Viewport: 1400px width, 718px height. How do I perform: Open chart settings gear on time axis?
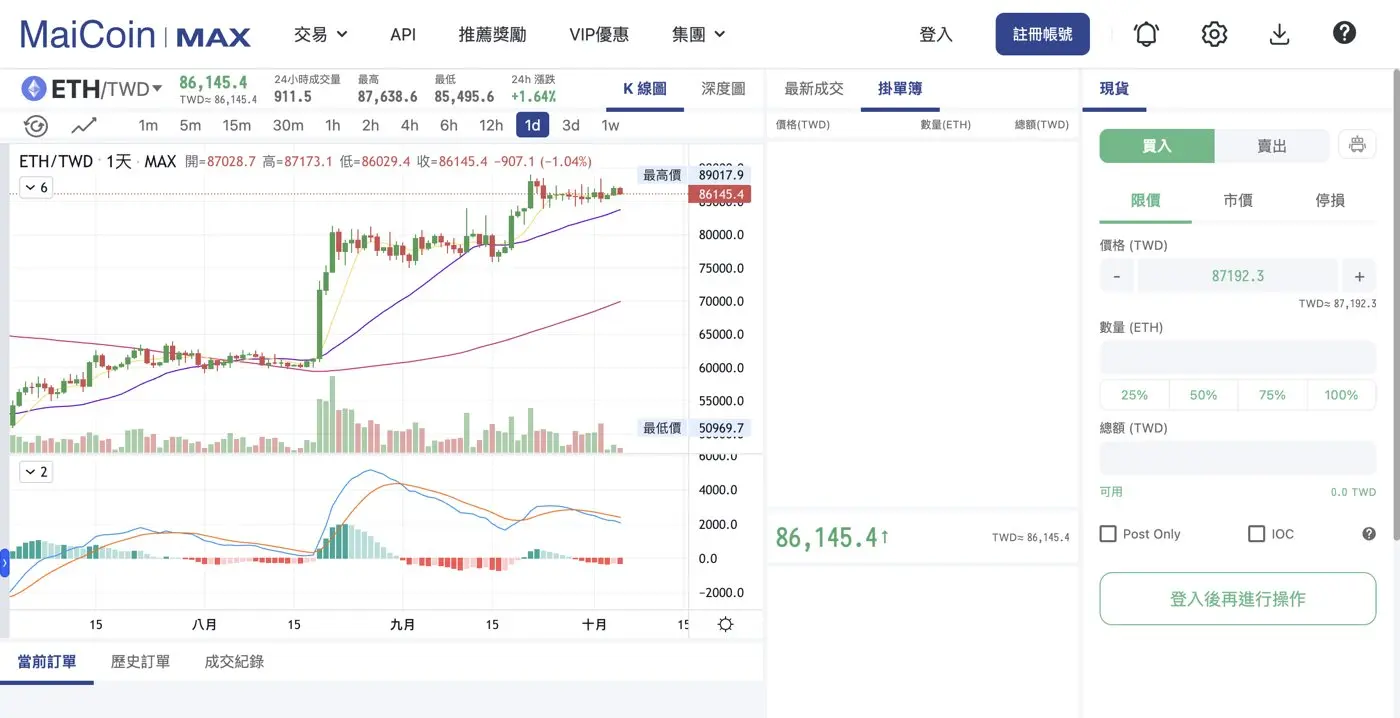tap(726, 624)
